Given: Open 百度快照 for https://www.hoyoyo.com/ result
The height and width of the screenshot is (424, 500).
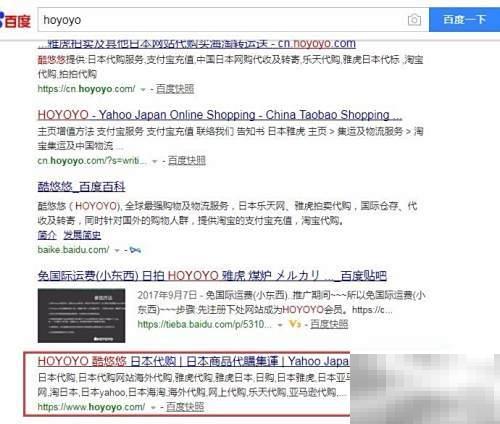Looking at the screenshot, I should 185,407.
